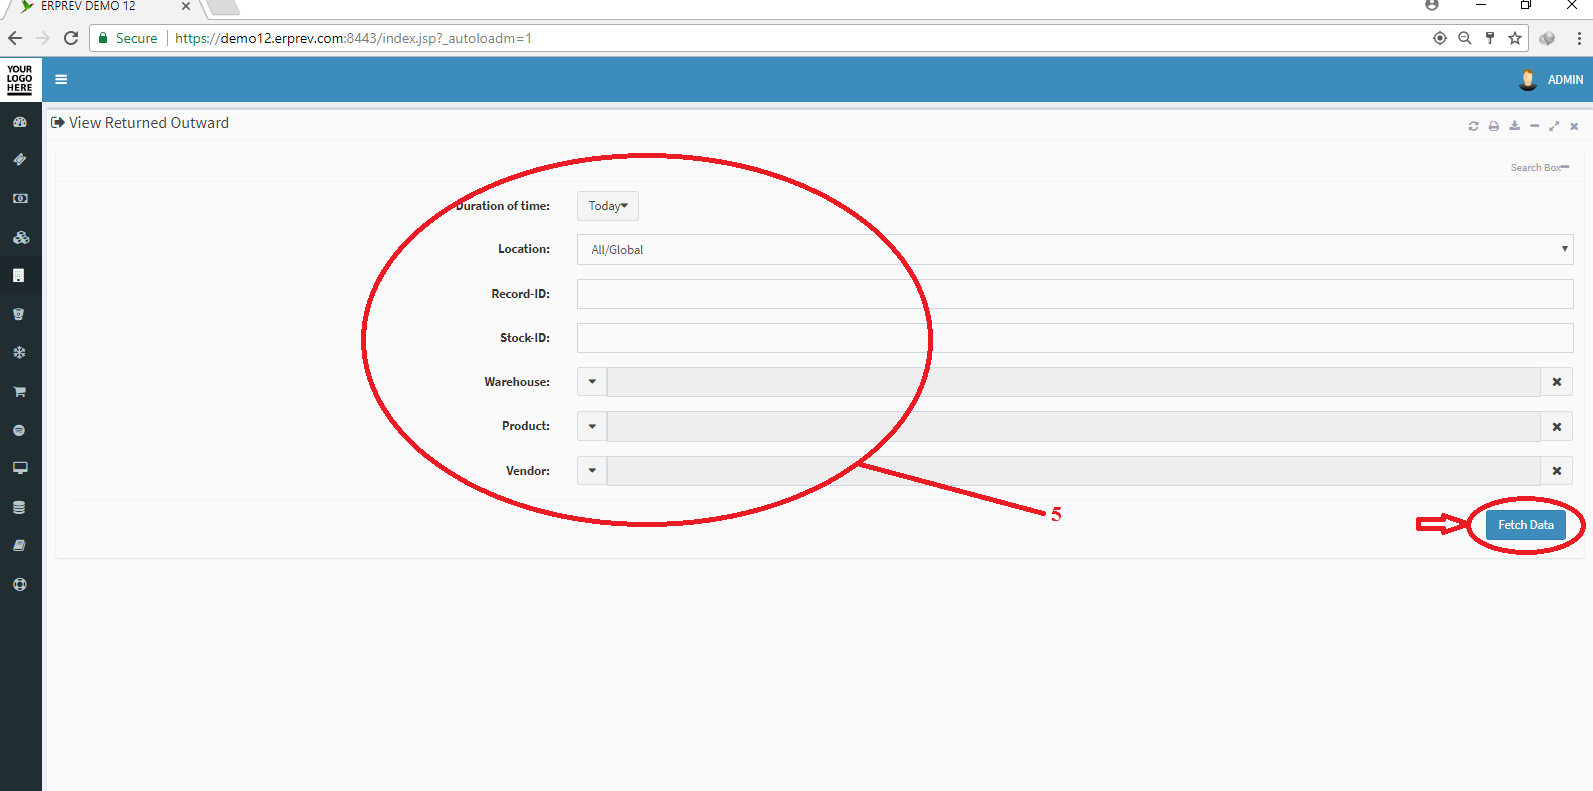1593x791 pixels.
Task: Open the shopping cart sidebar icon
Action: pos(19,392)
